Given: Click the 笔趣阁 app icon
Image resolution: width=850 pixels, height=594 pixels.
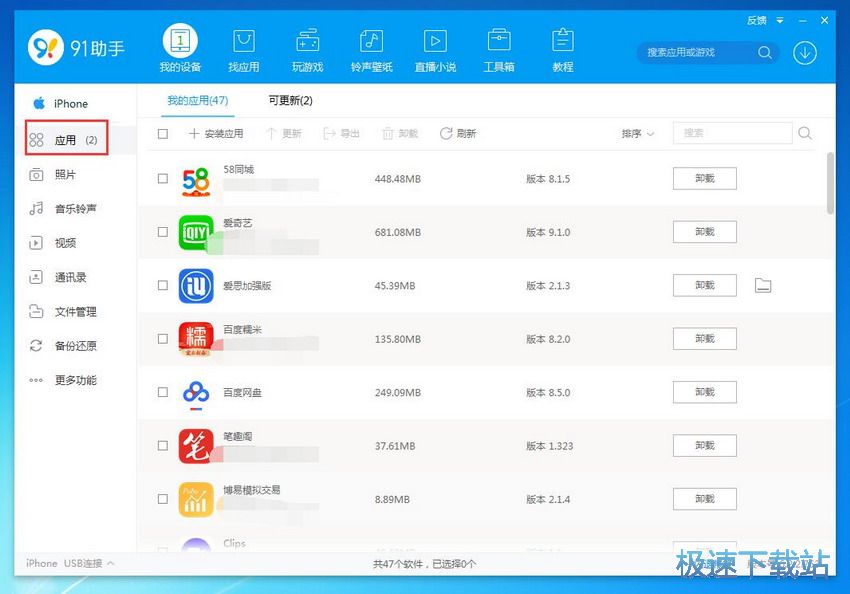Looking at the screenshot, I should point(196,446).
